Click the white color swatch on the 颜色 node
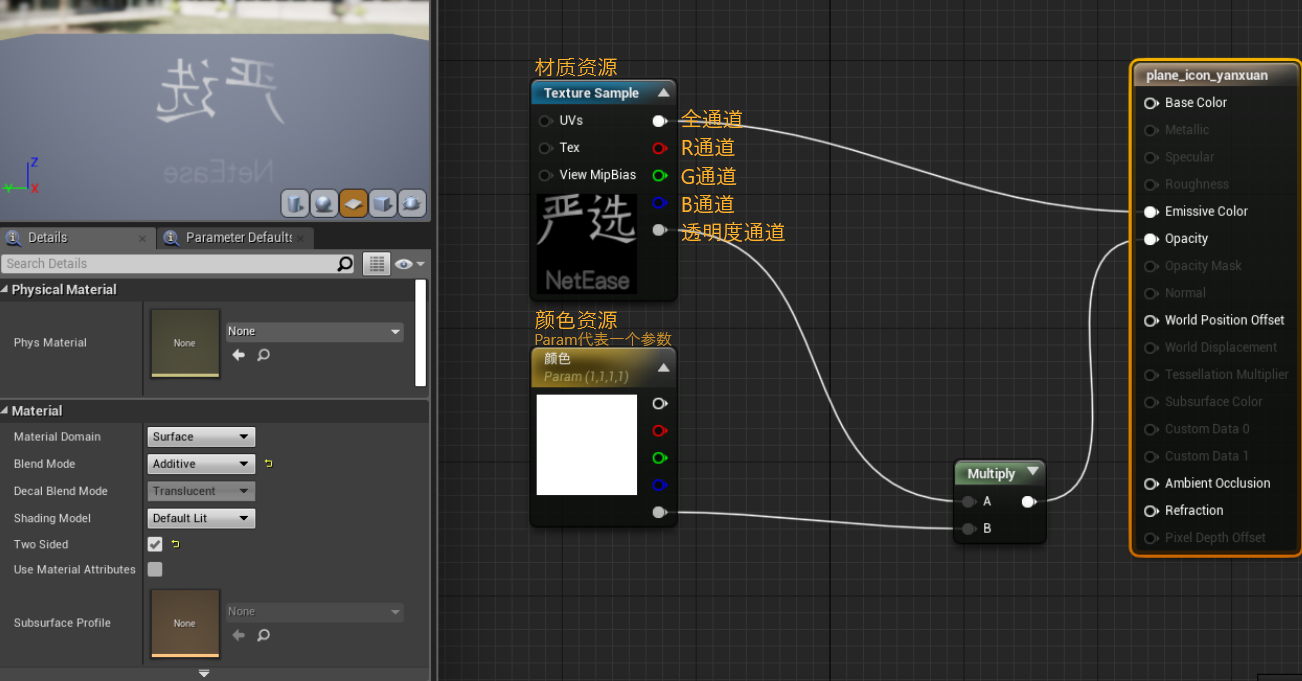Screen dimensions: 1302x681 tap(586, 444)
